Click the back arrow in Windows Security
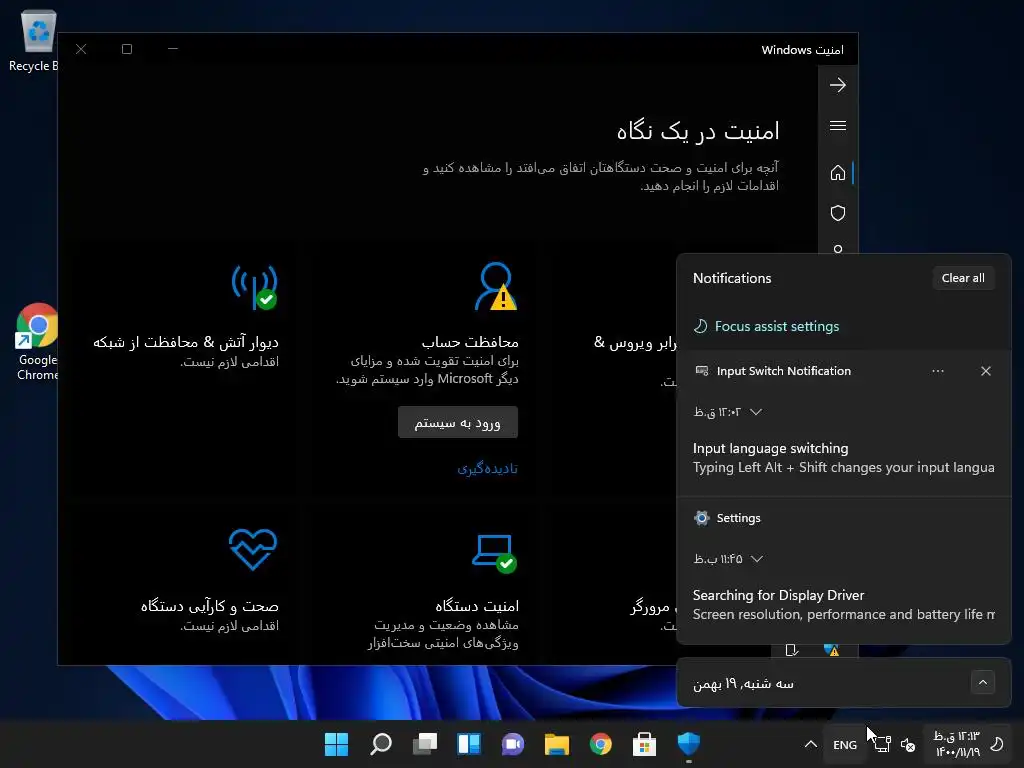The width and height of the screenshot is (1024, 768). 837,85
